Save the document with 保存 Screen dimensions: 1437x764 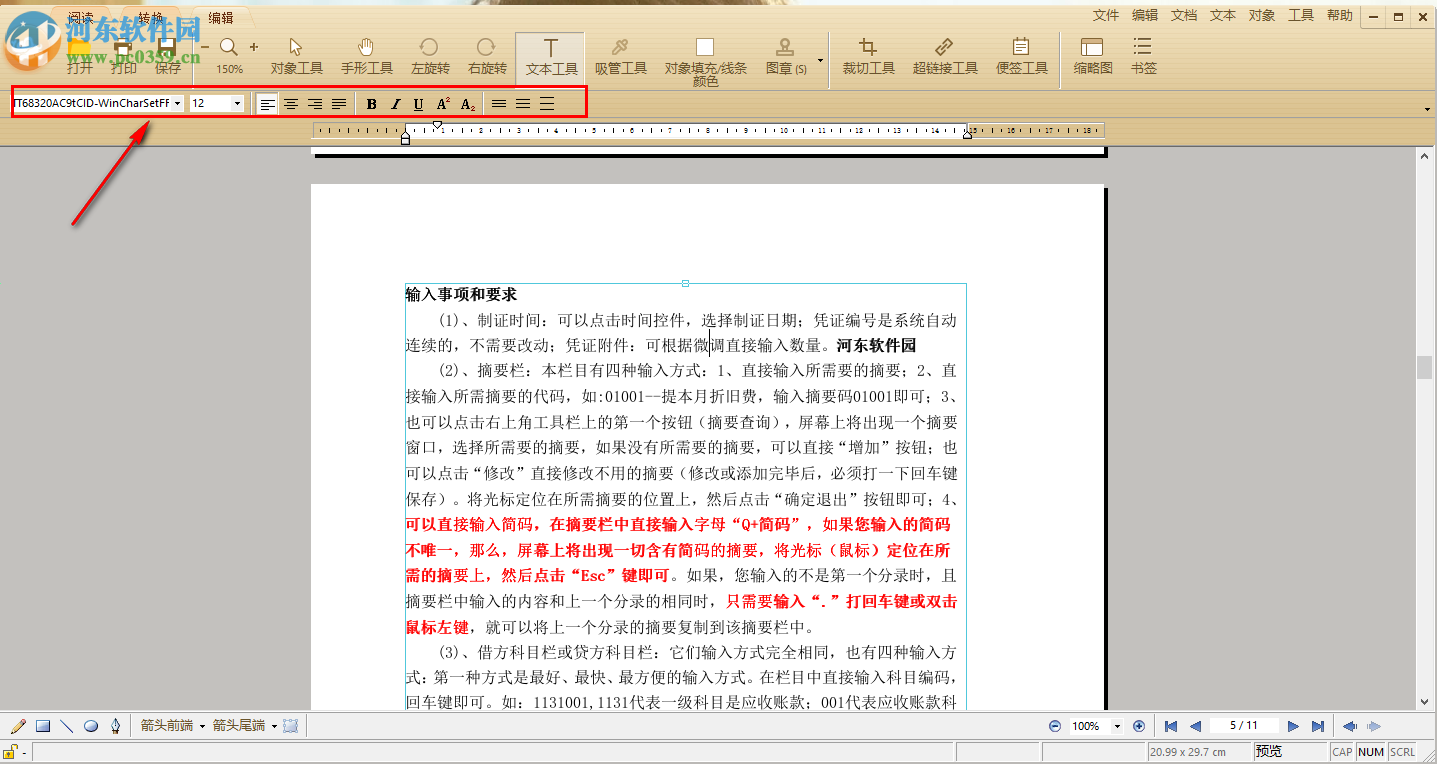[x=166, y=55]
